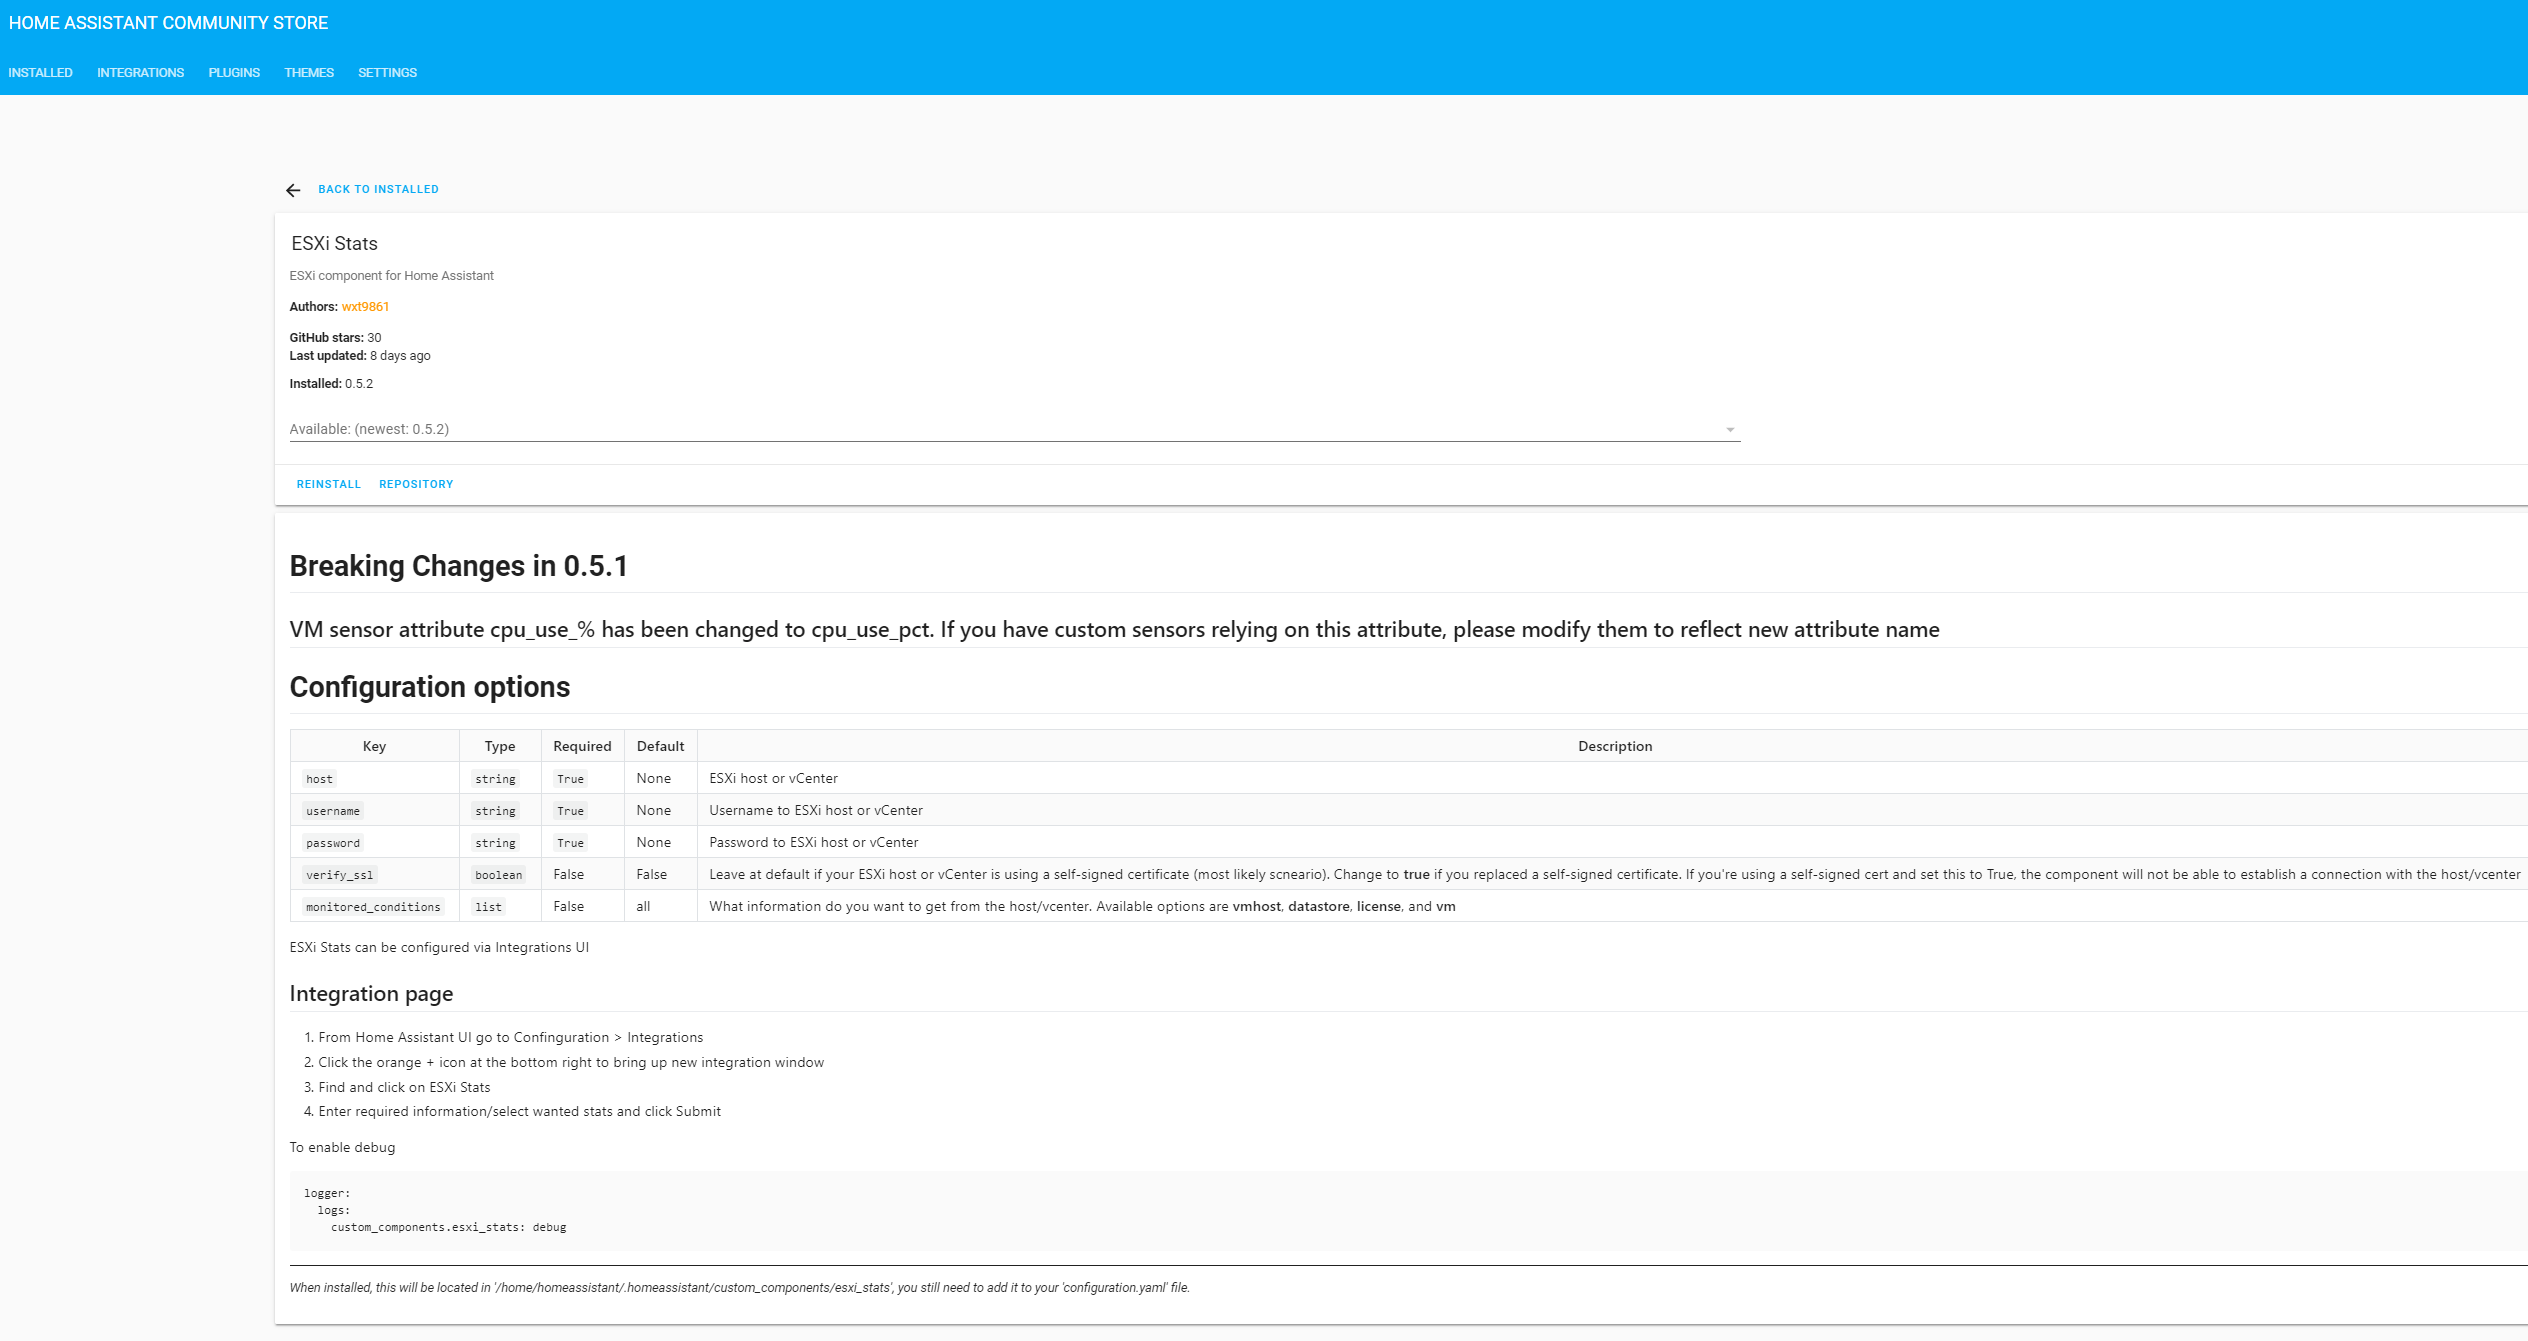Click BACK TO INSTALLED link

(x=378, y=189)
